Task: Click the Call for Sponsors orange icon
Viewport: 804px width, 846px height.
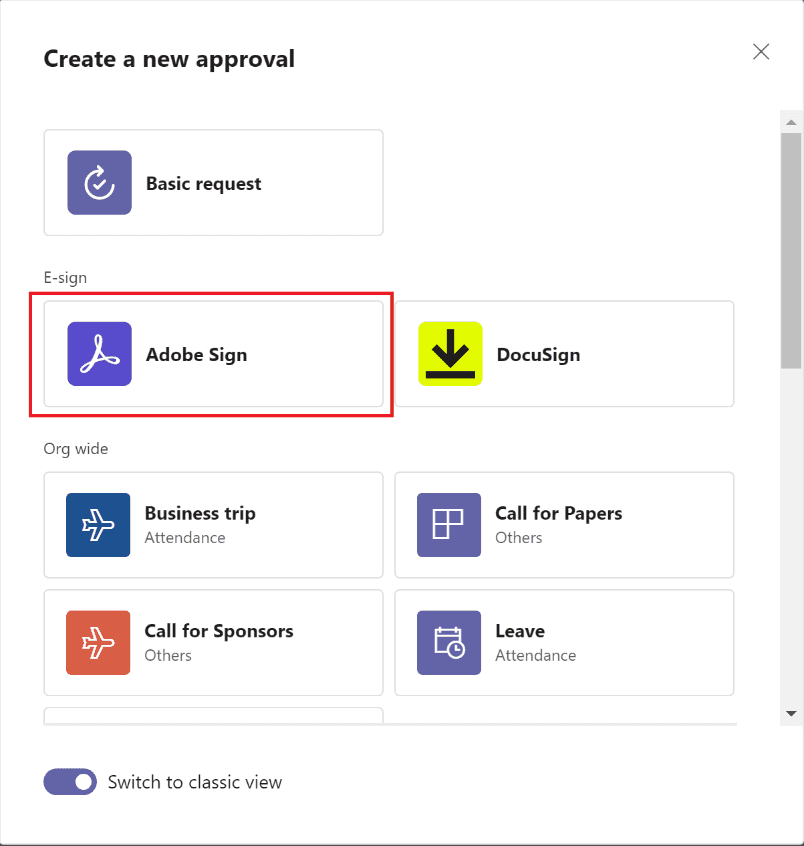Action: pos(98,643)
